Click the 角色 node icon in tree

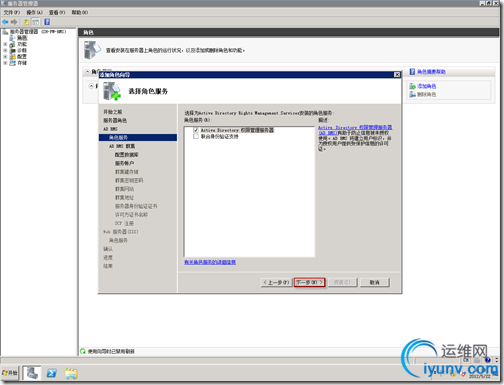13,38
